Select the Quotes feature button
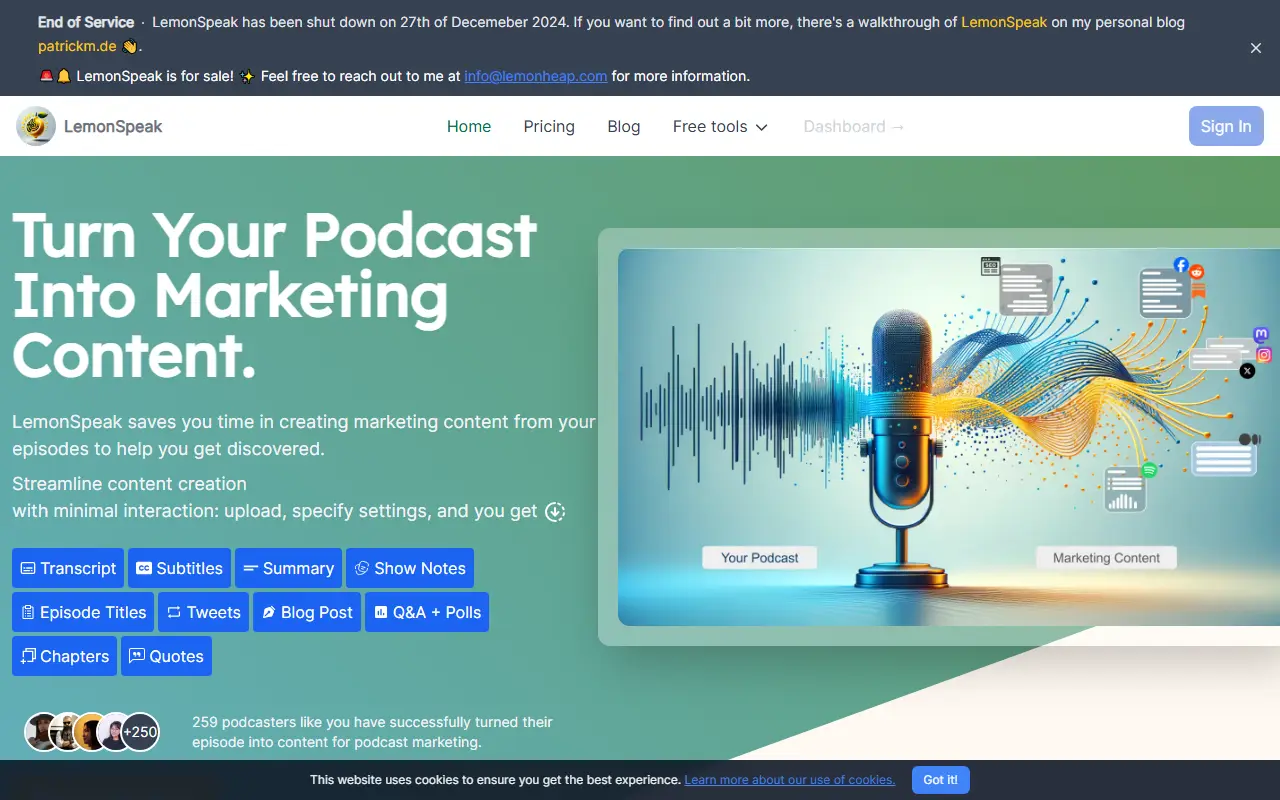Image resolution: width=1280 pixels, height=800 pixels. click(166, 656)
